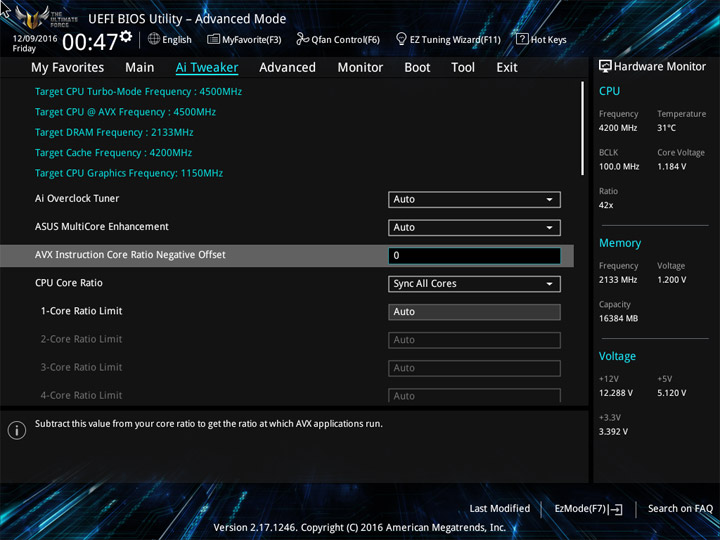Click the EZ Tuning Wizard lightbulb icon
Screen dimensions: 720x540
click(401, 39)
